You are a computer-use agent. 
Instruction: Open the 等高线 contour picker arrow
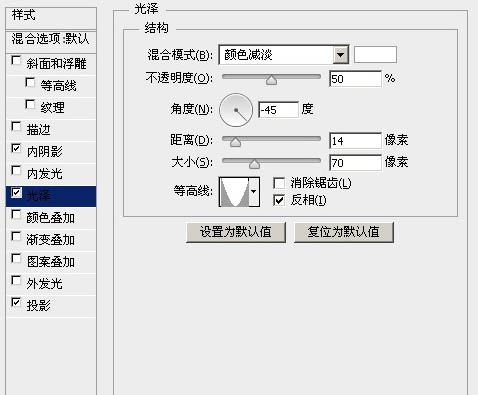(254, 192)
